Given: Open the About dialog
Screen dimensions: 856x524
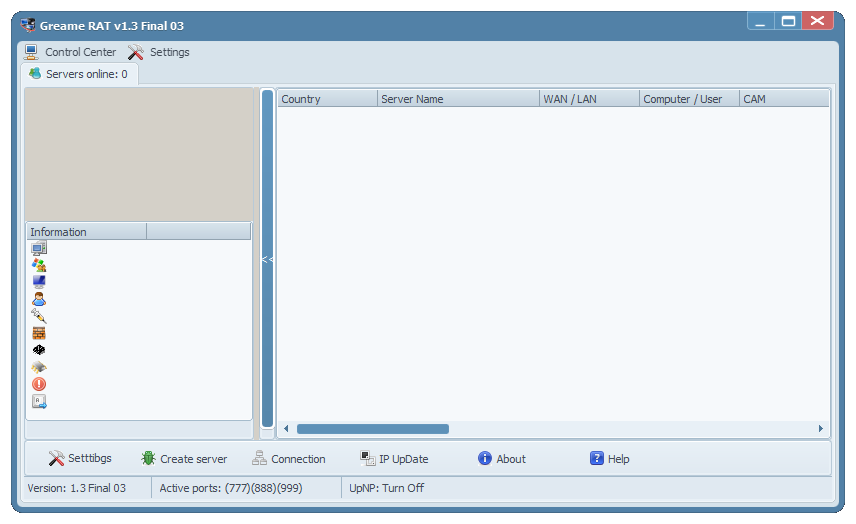Looking at the screenshot, I should pyautogui.click(x=501, y=459).
